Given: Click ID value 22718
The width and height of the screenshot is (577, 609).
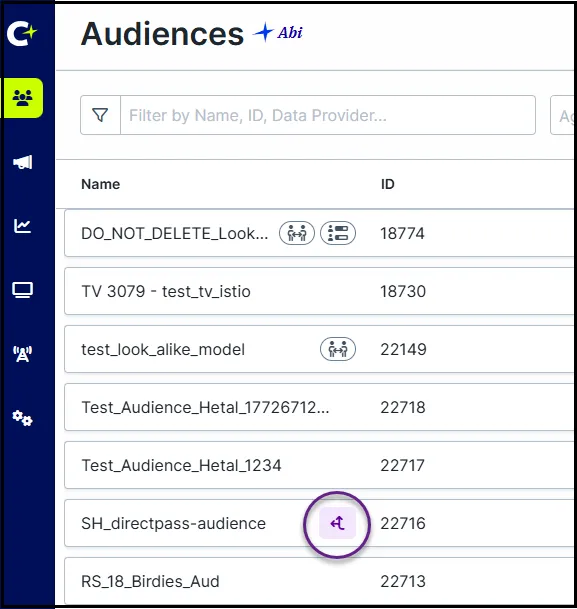Looking at the screenshot, I should click(403, 407).
